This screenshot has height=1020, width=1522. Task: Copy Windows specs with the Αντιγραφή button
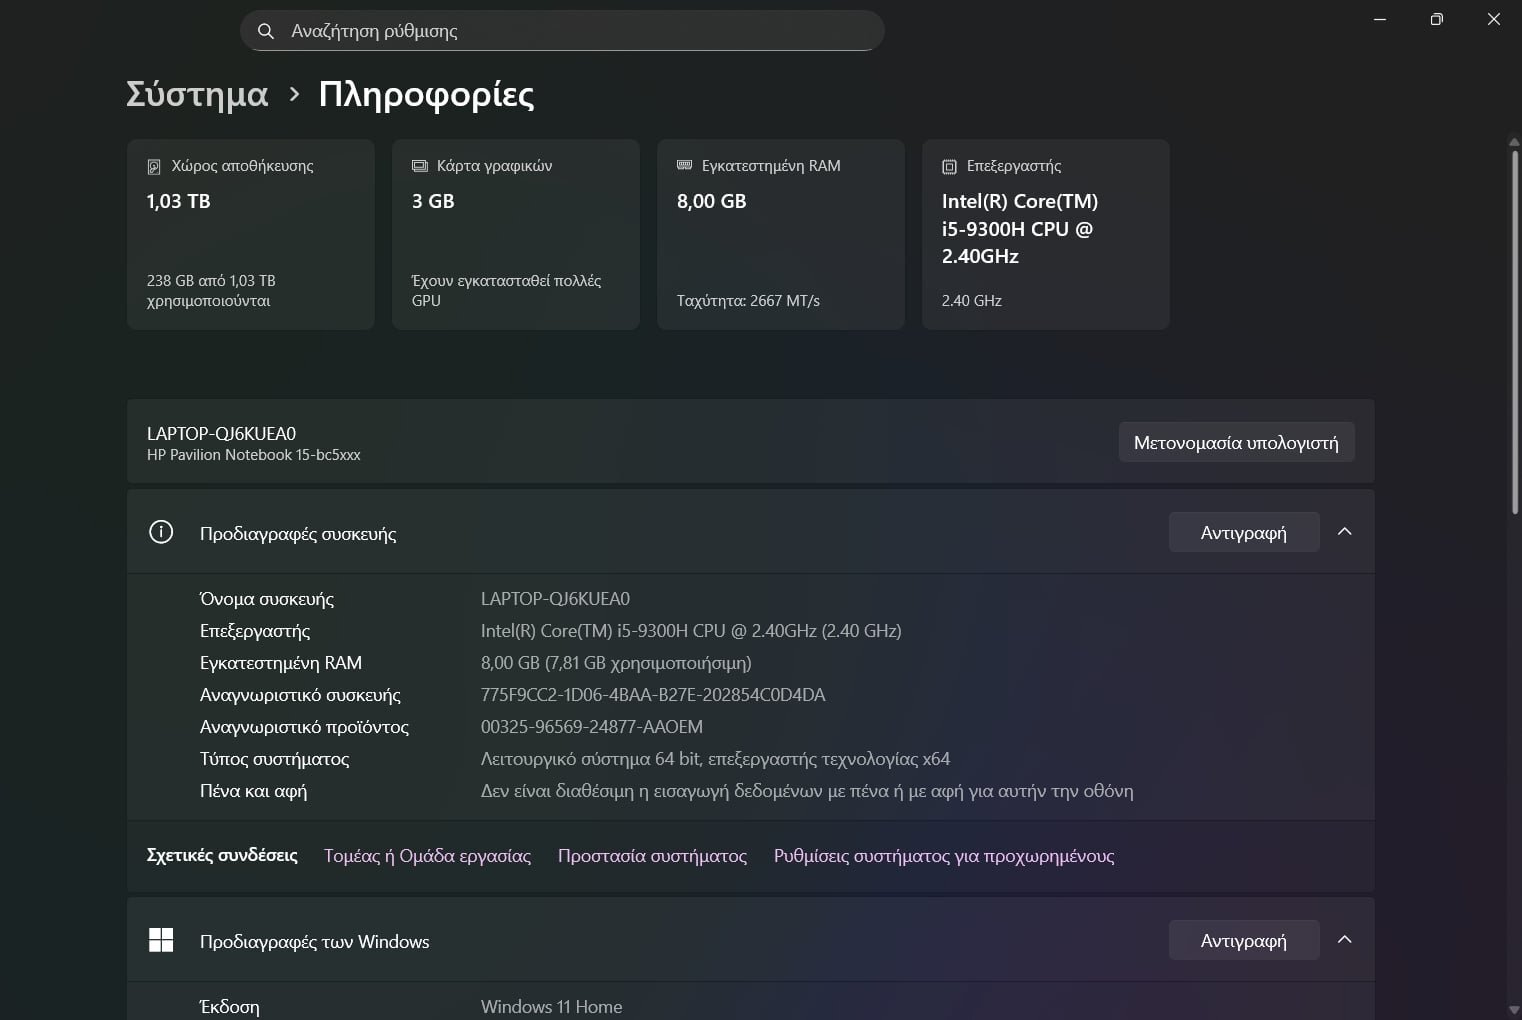click(x=1243, y=940)
